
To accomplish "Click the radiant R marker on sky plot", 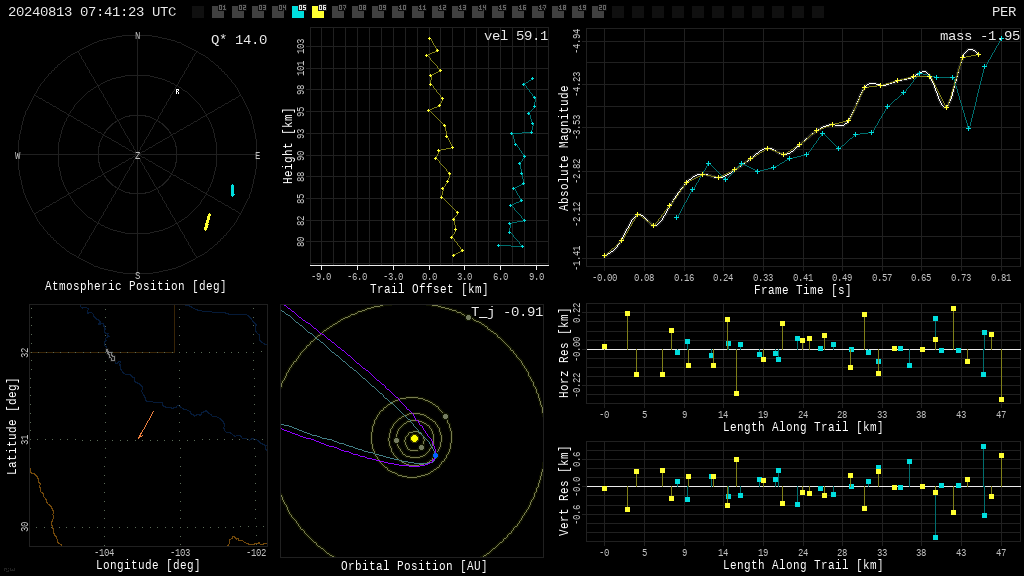I will pyautogui.click(x=177, y=92).
